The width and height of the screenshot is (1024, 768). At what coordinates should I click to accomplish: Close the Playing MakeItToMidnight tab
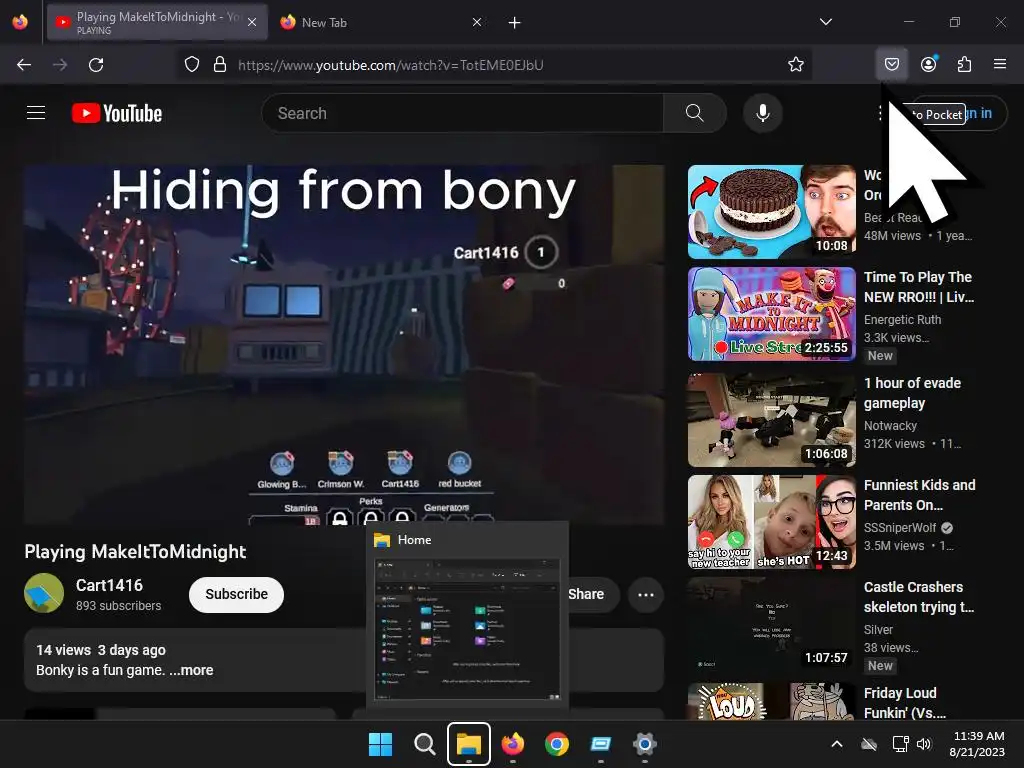click(252, 23)
